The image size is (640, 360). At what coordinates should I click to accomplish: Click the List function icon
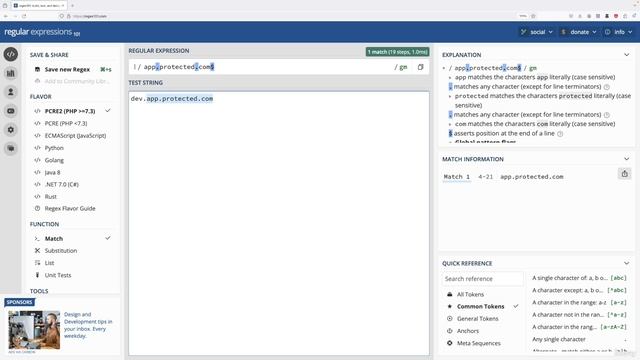37,263
